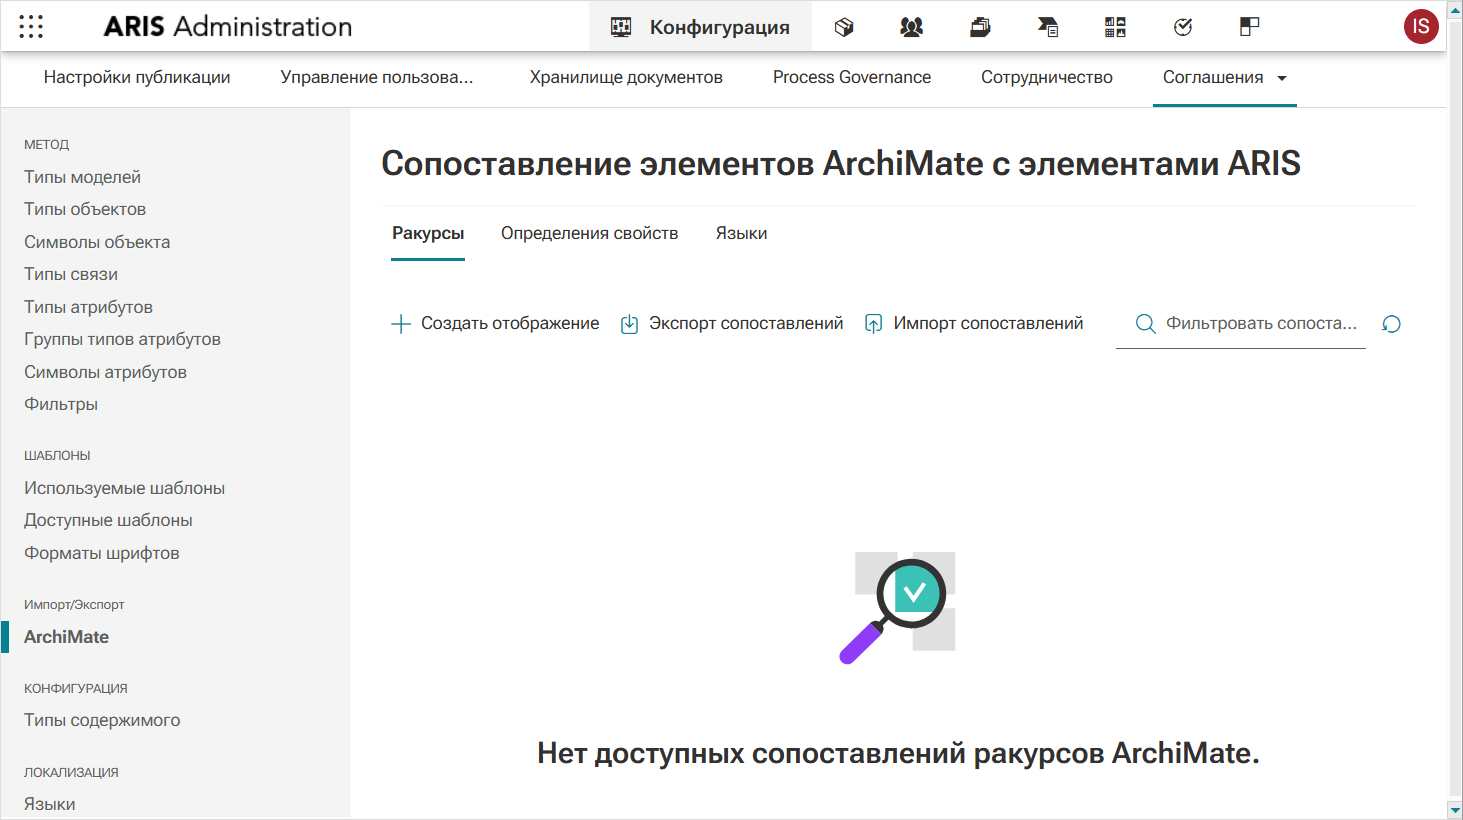Select the Ракурсы tab

[428, 234]
